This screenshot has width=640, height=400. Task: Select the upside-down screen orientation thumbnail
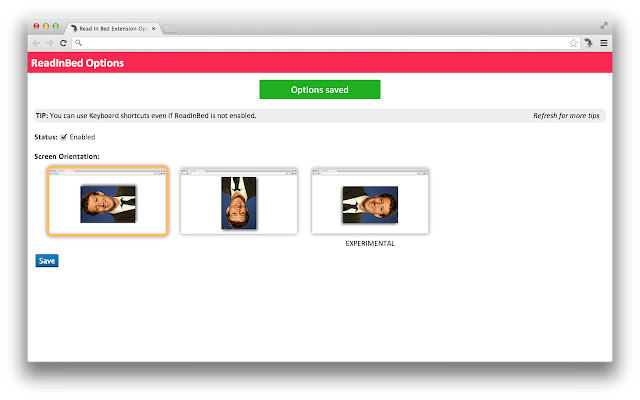tap(239, 201)
